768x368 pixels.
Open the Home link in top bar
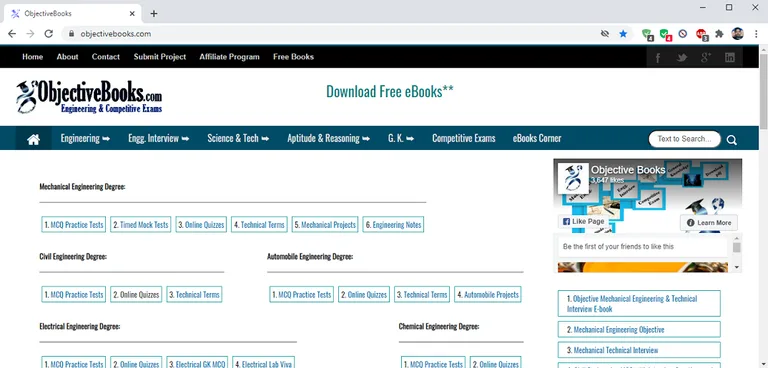[32, 57]
